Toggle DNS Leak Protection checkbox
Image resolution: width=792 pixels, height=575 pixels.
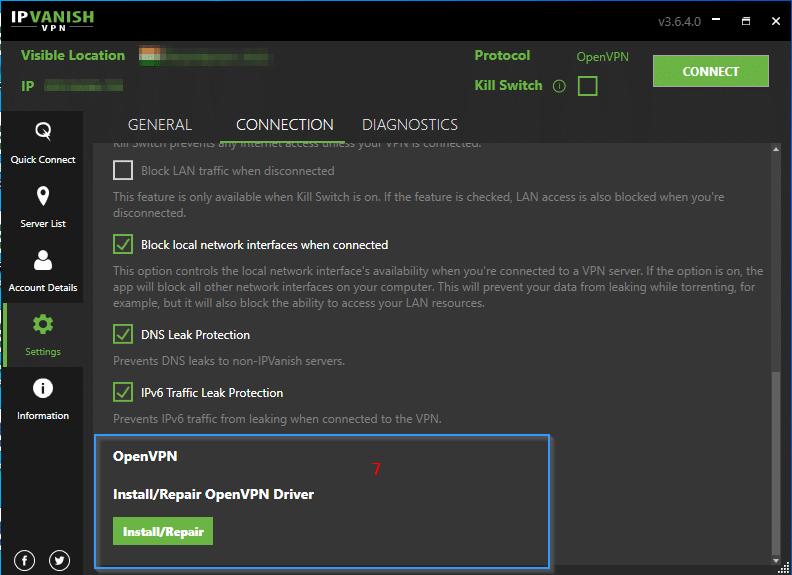pyautogui.click(x=123, y=334)
